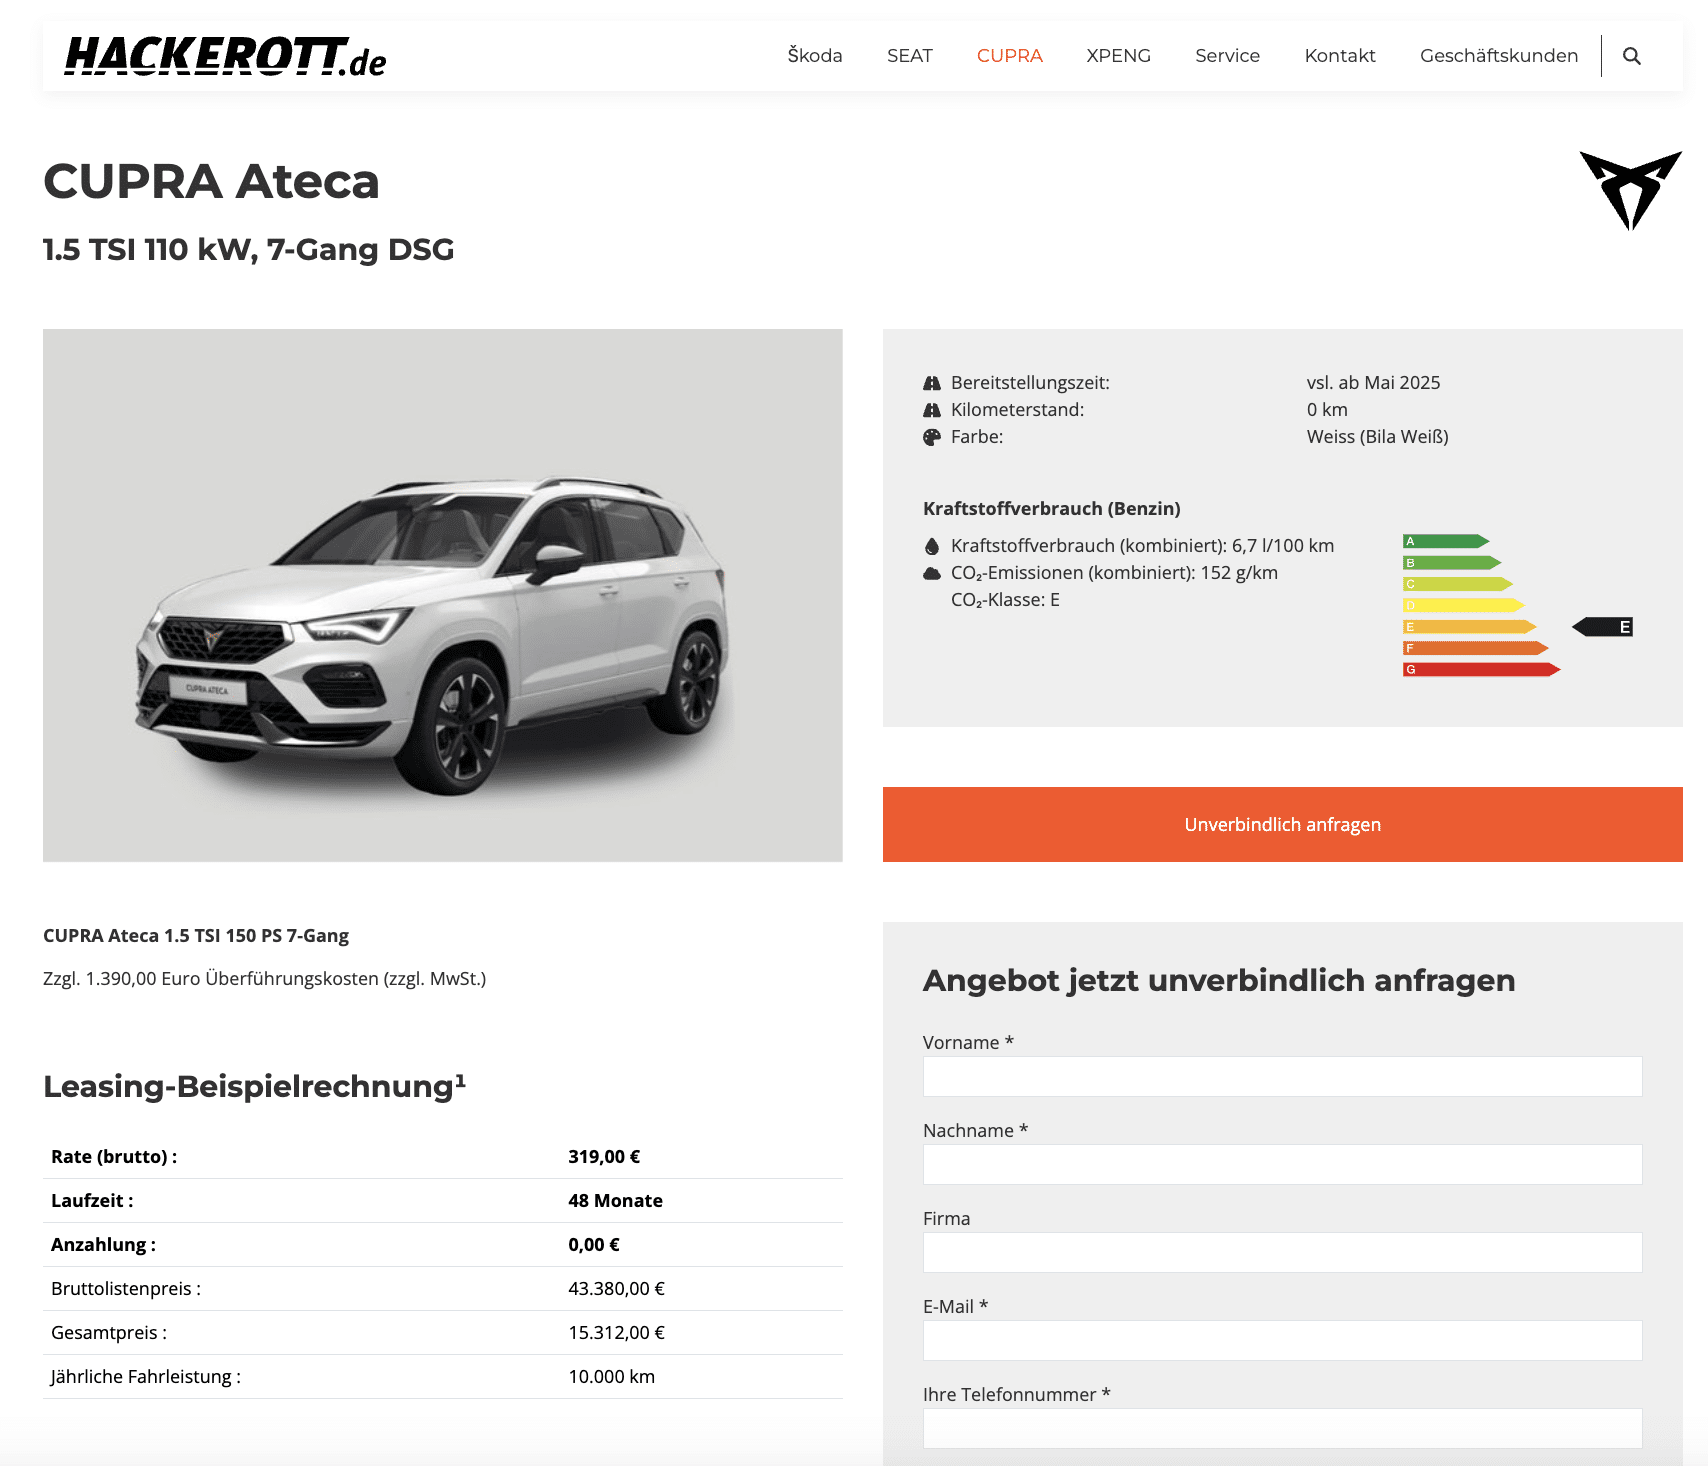Open the XPENG menu
1708x1466 pixels.
pyautogui.click(x=1118, y=56)
